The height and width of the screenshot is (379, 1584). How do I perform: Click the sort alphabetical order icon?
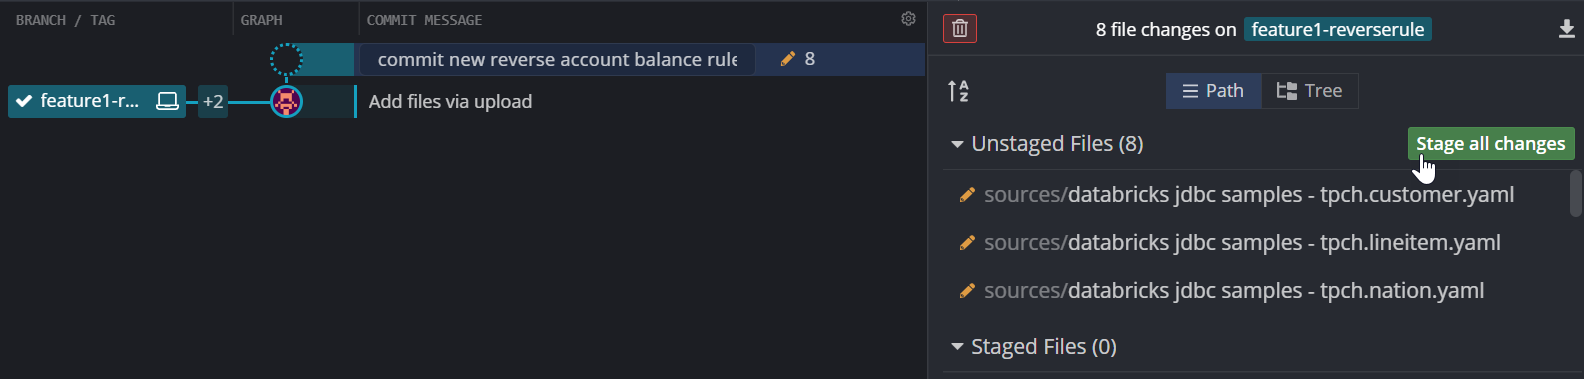pyautogui.click(x=958, y=91)
